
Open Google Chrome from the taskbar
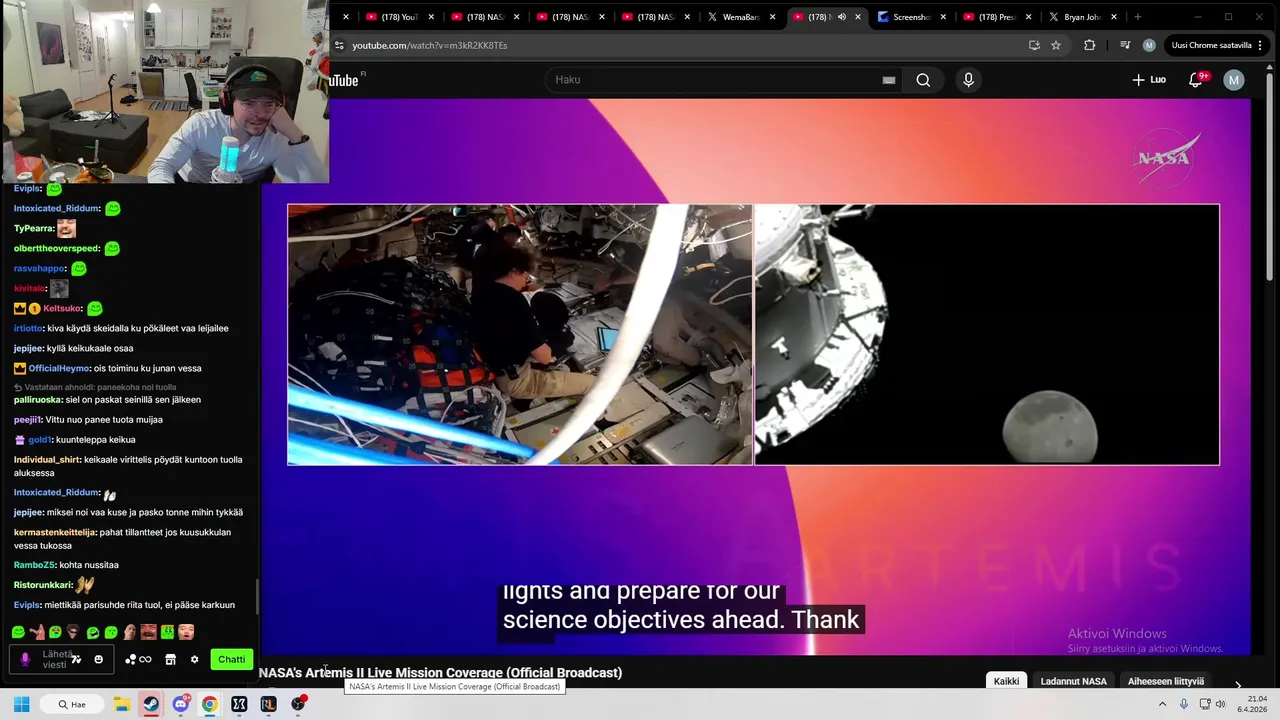point(209,704)
